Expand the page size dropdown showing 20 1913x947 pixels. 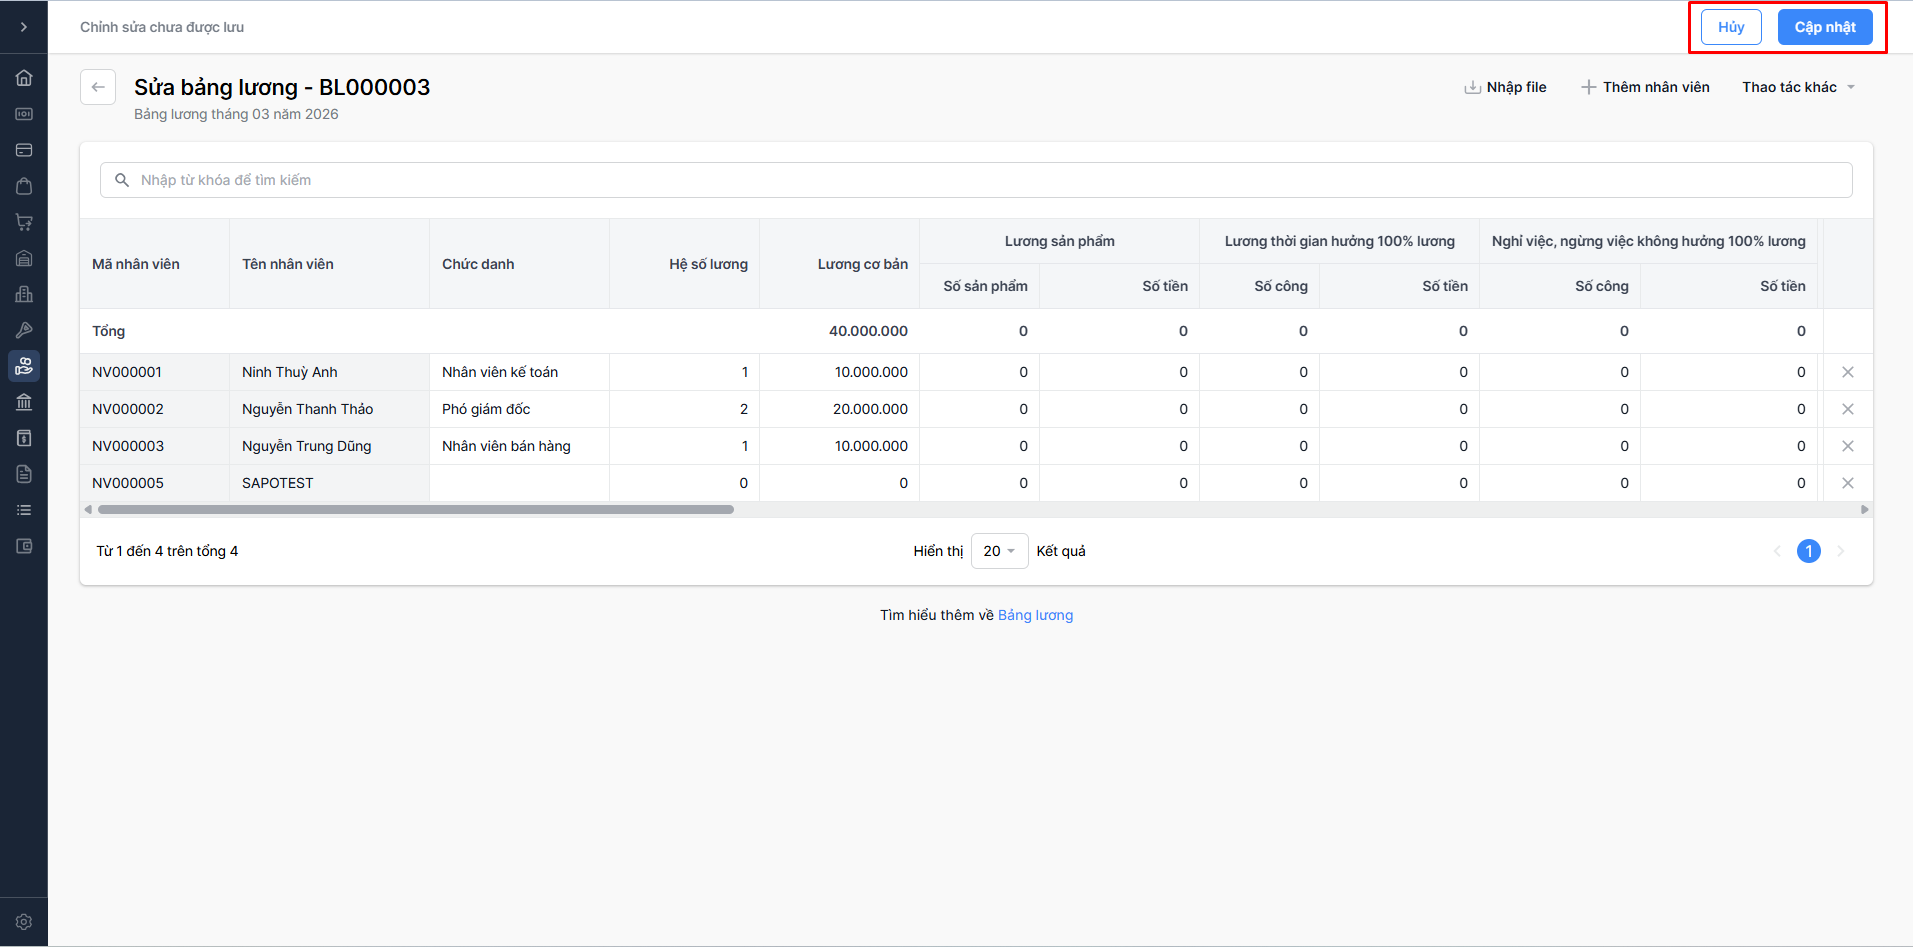(999, 551)
